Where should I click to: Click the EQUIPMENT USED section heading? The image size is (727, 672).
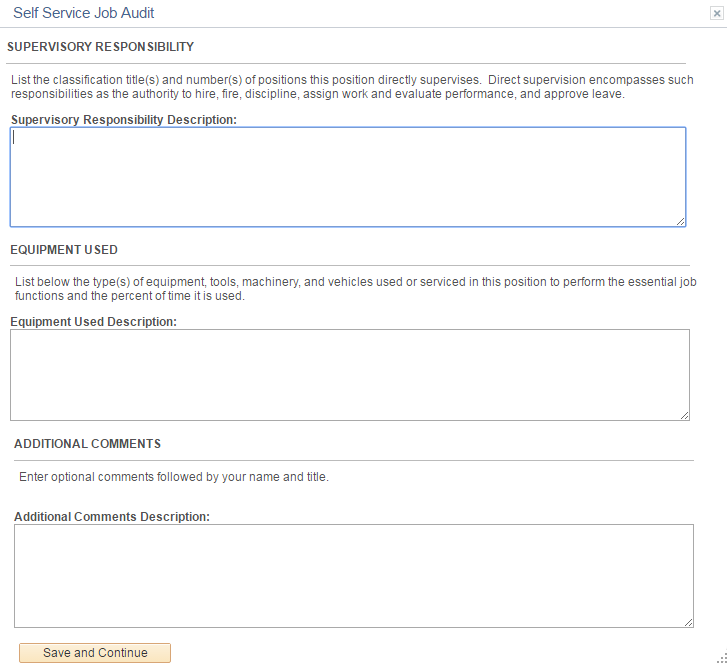point(64,250)
